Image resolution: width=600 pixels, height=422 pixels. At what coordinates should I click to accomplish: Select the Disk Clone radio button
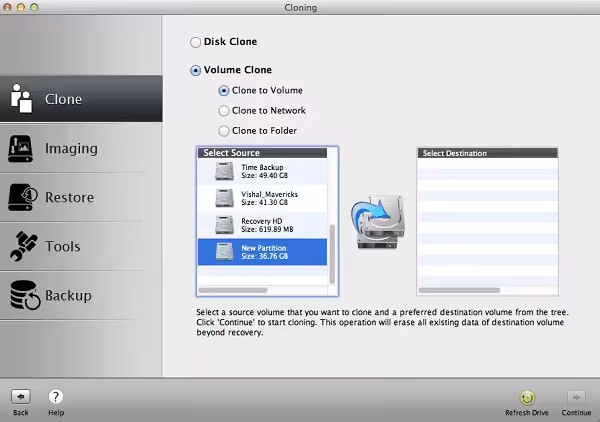coord(196,42)
